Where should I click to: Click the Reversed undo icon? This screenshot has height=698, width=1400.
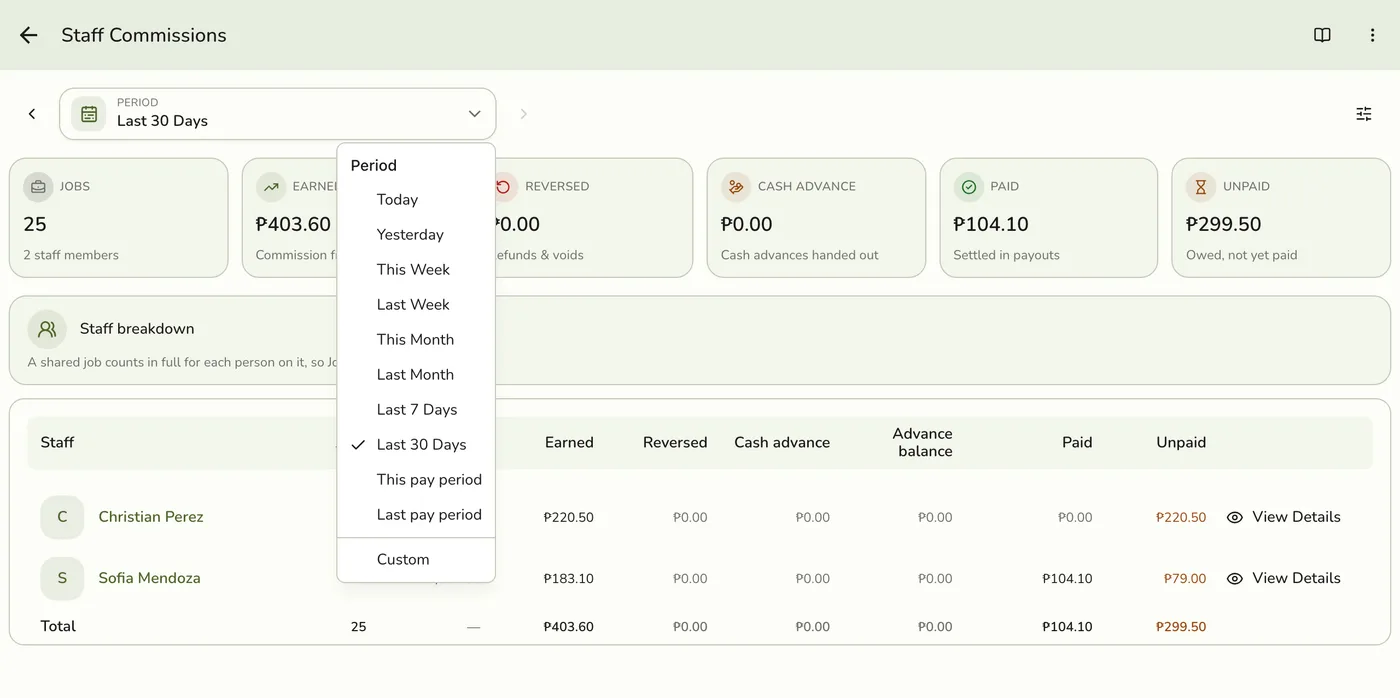pyautogui.click(x=504, y=187)
